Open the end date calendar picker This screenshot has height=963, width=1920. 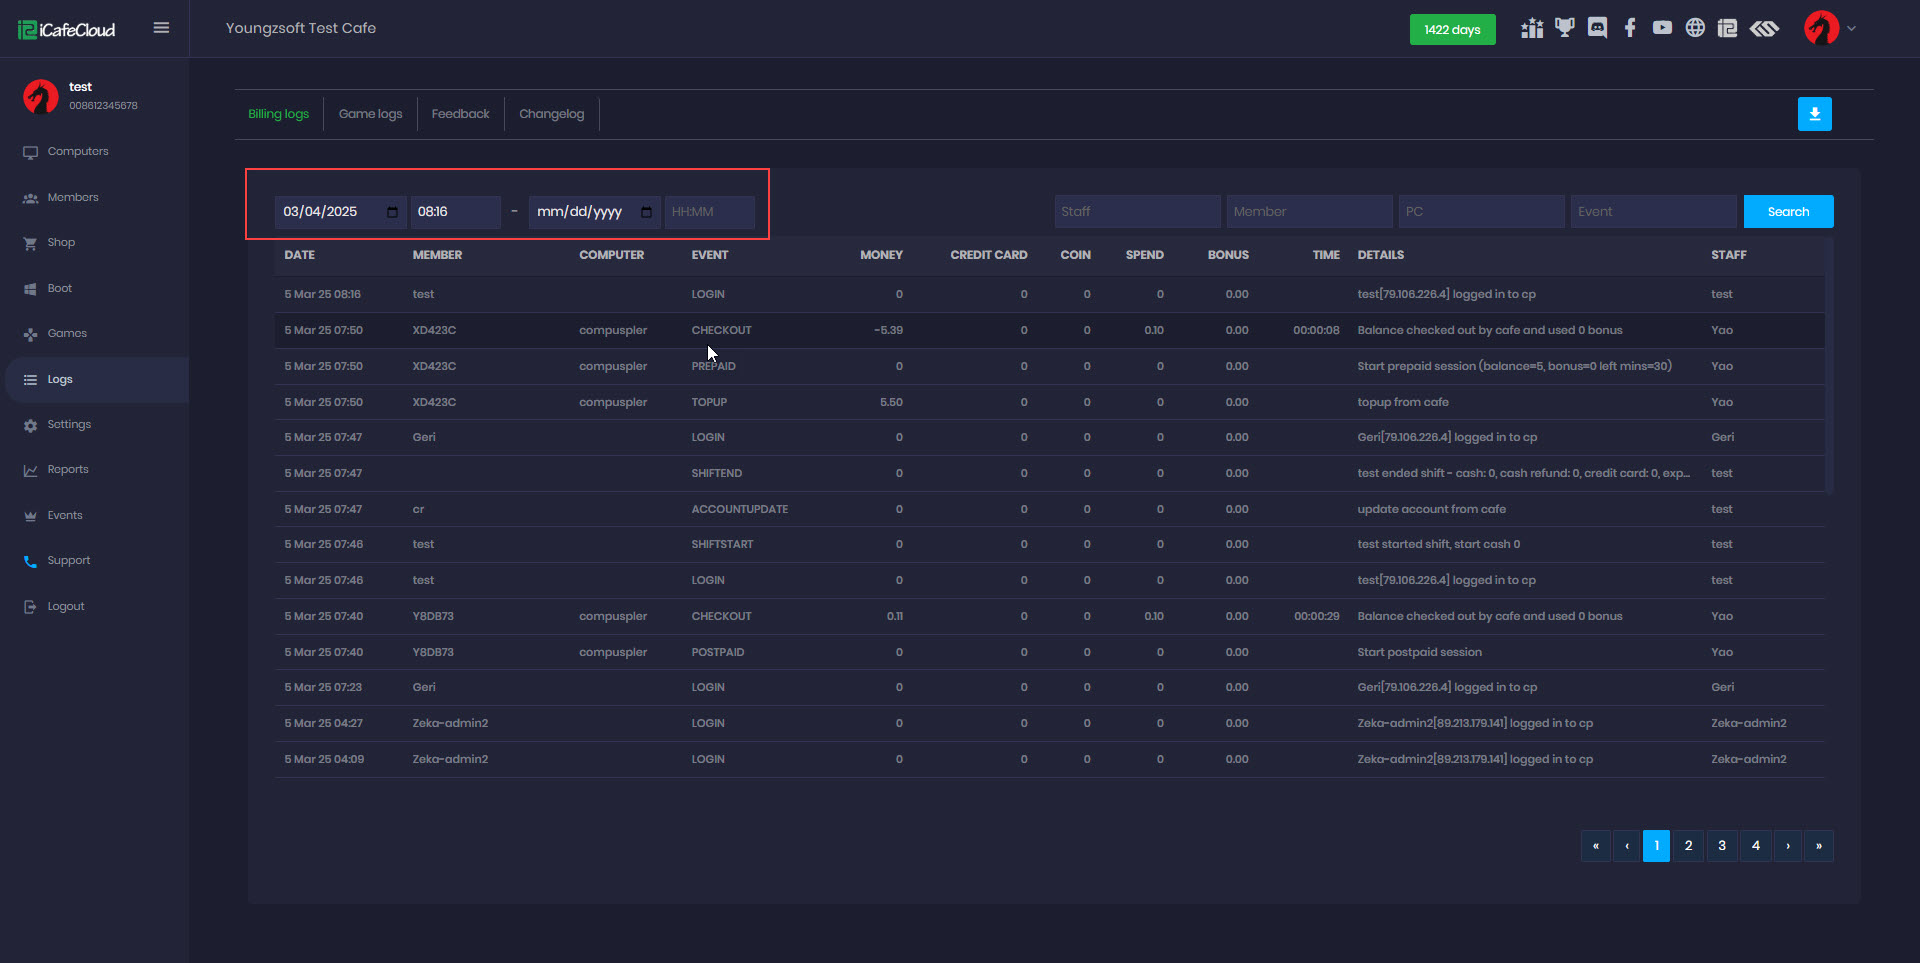646,212
